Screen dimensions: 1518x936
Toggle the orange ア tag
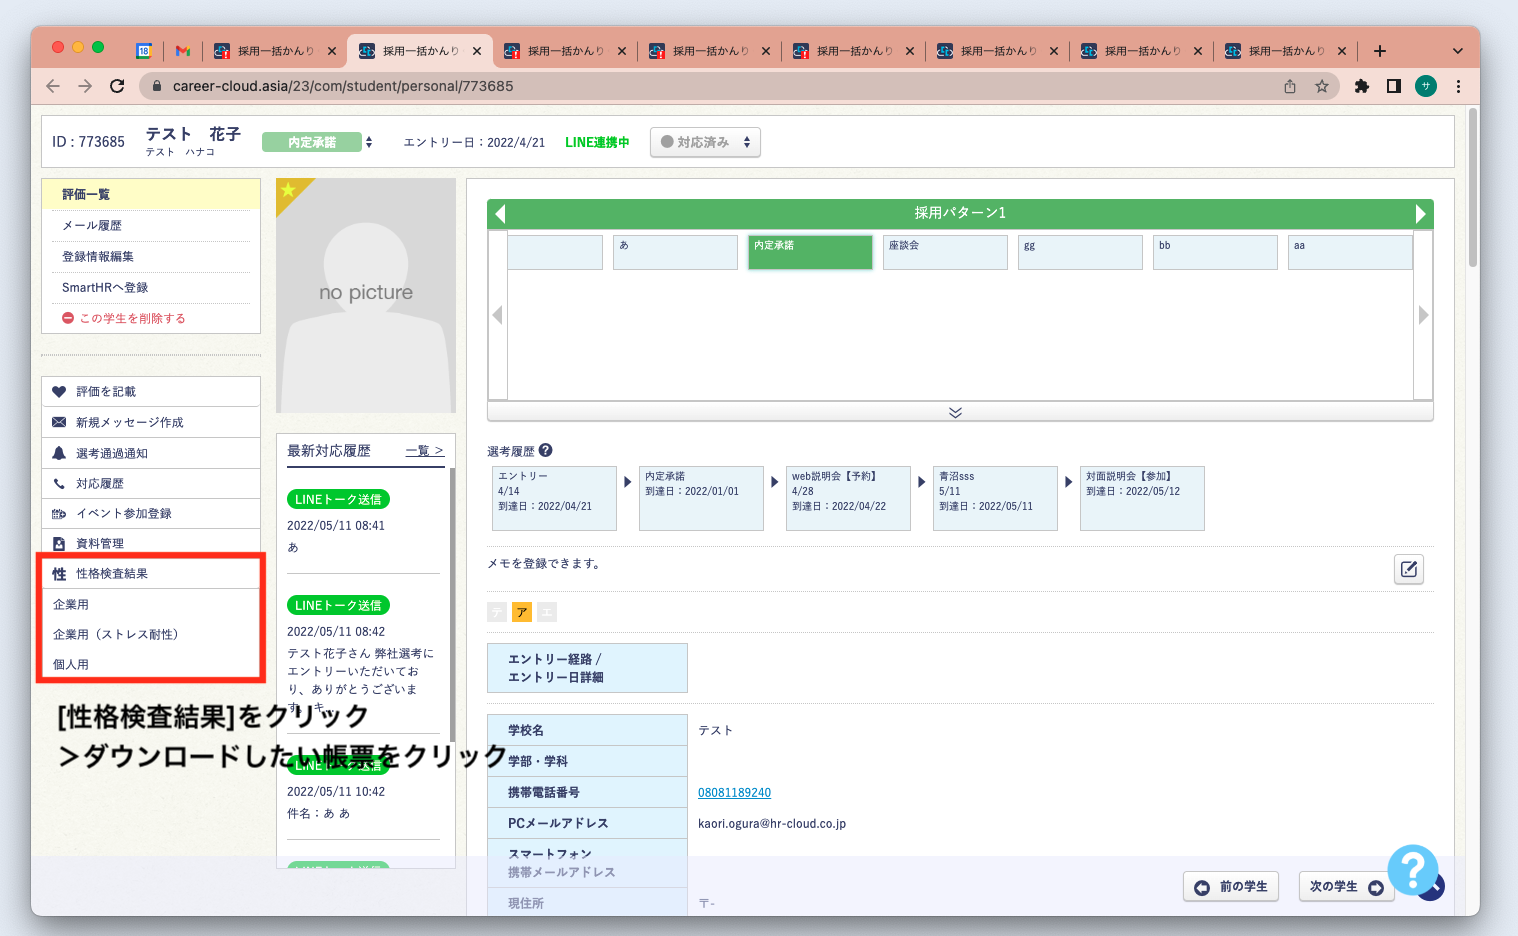(x=521, y=612)
